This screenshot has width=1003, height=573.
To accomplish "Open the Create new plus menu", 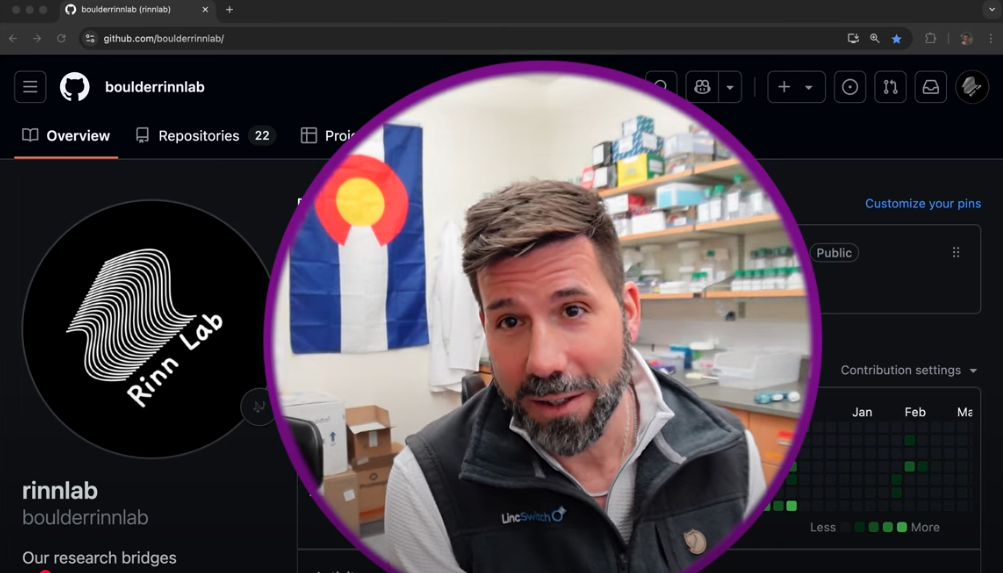I will pos(796,87).
